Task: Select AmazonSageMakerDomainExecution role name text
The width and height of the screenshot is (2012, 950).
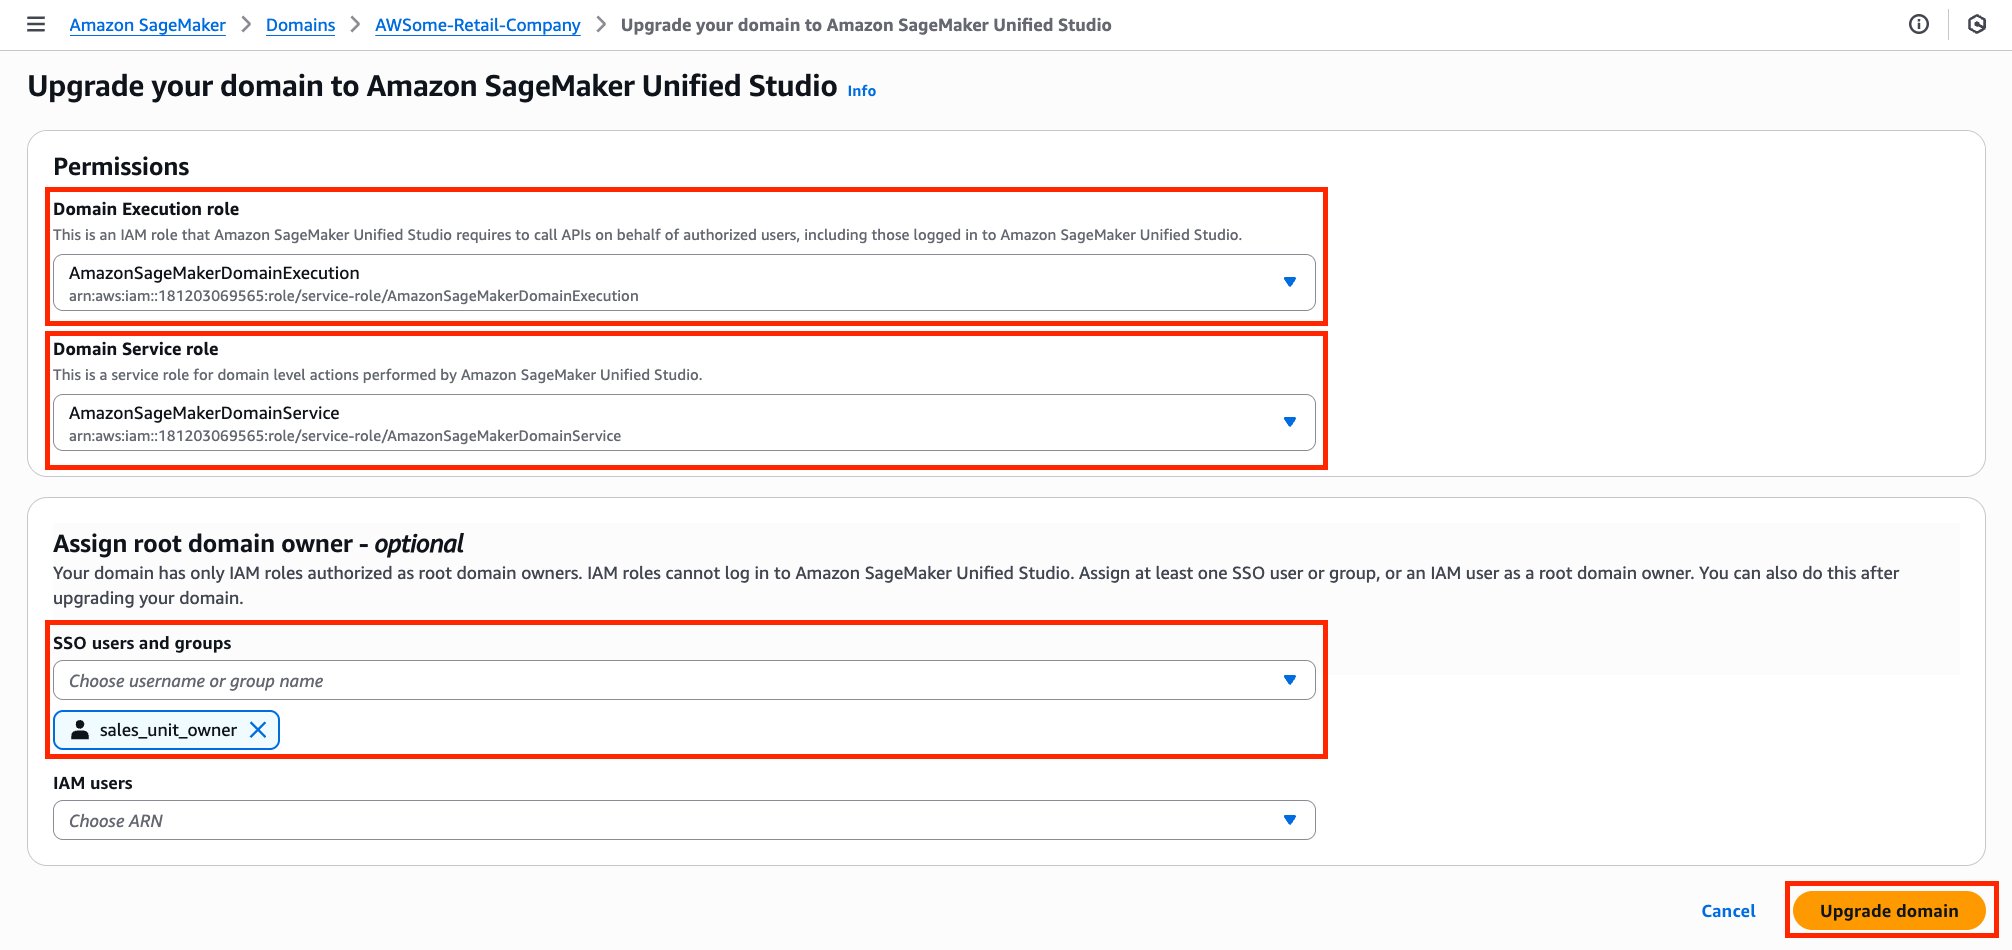Action: tap(214, 273)
